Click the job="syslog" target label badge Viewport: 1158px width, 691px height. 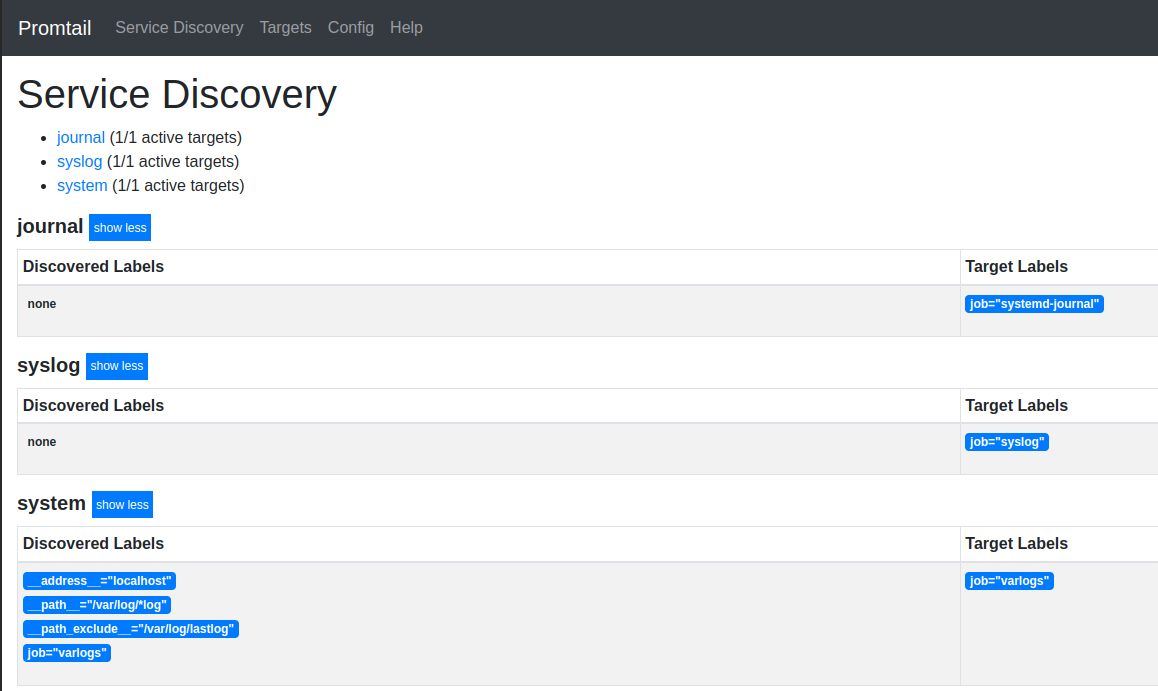1007,442
